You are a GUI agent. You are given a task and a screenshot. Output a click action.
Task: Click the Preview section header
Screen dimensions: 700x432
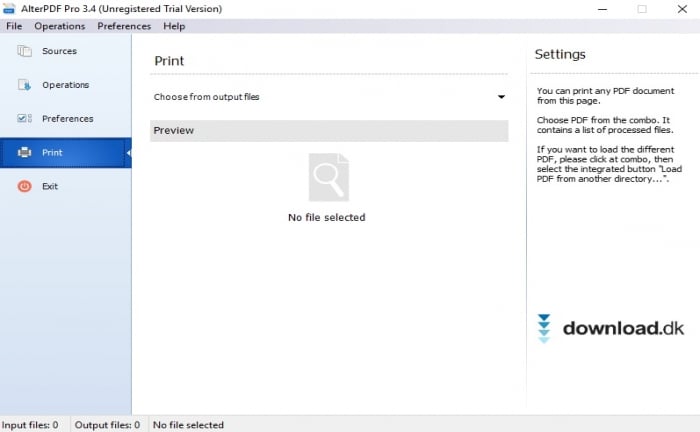[x=328, y=131]
